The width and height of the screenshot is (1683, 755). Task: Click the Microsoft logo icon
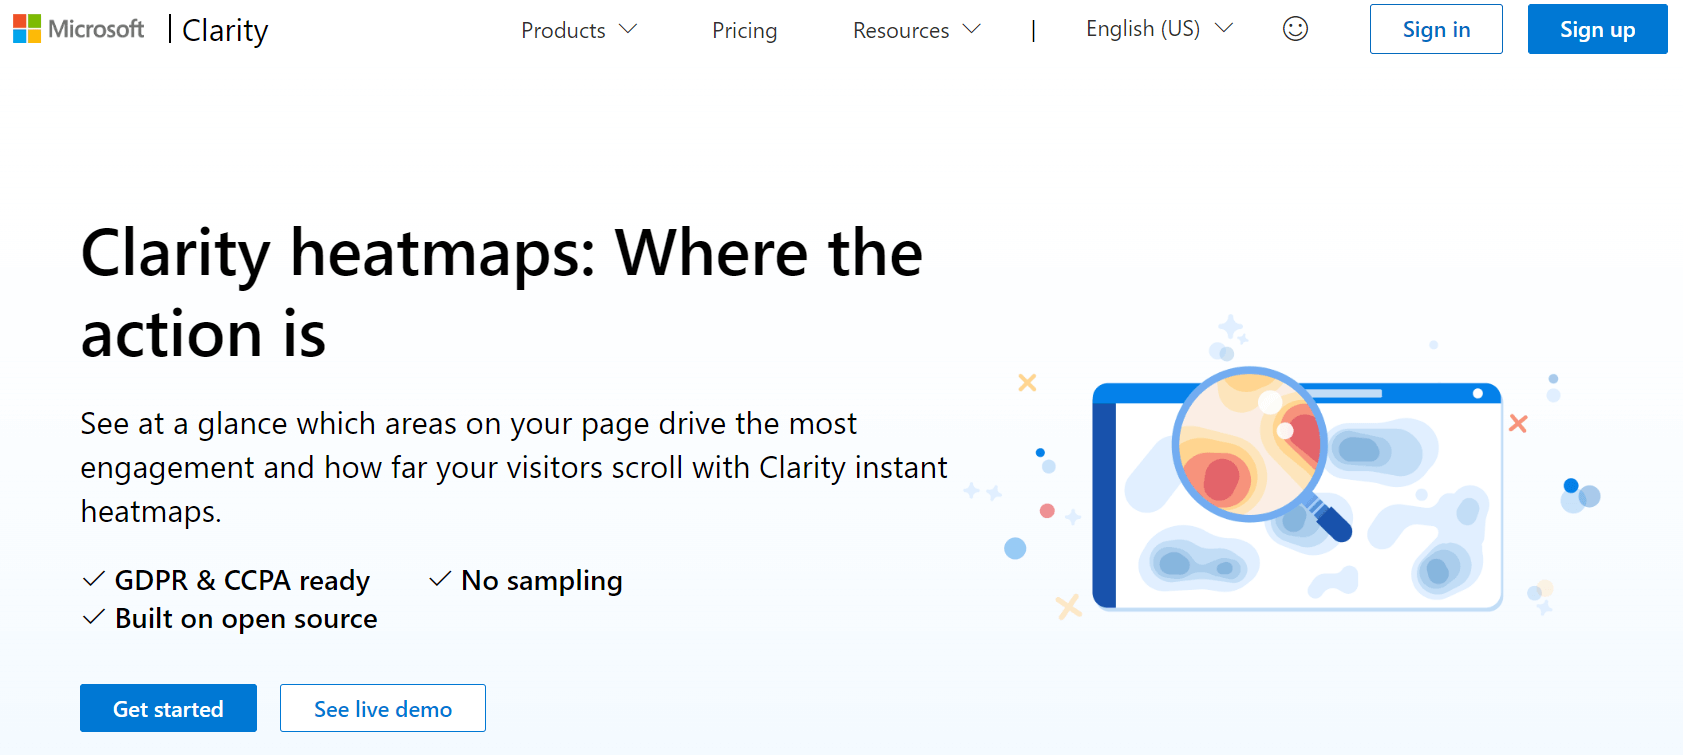pyautogui.click(x=27, y=29)
